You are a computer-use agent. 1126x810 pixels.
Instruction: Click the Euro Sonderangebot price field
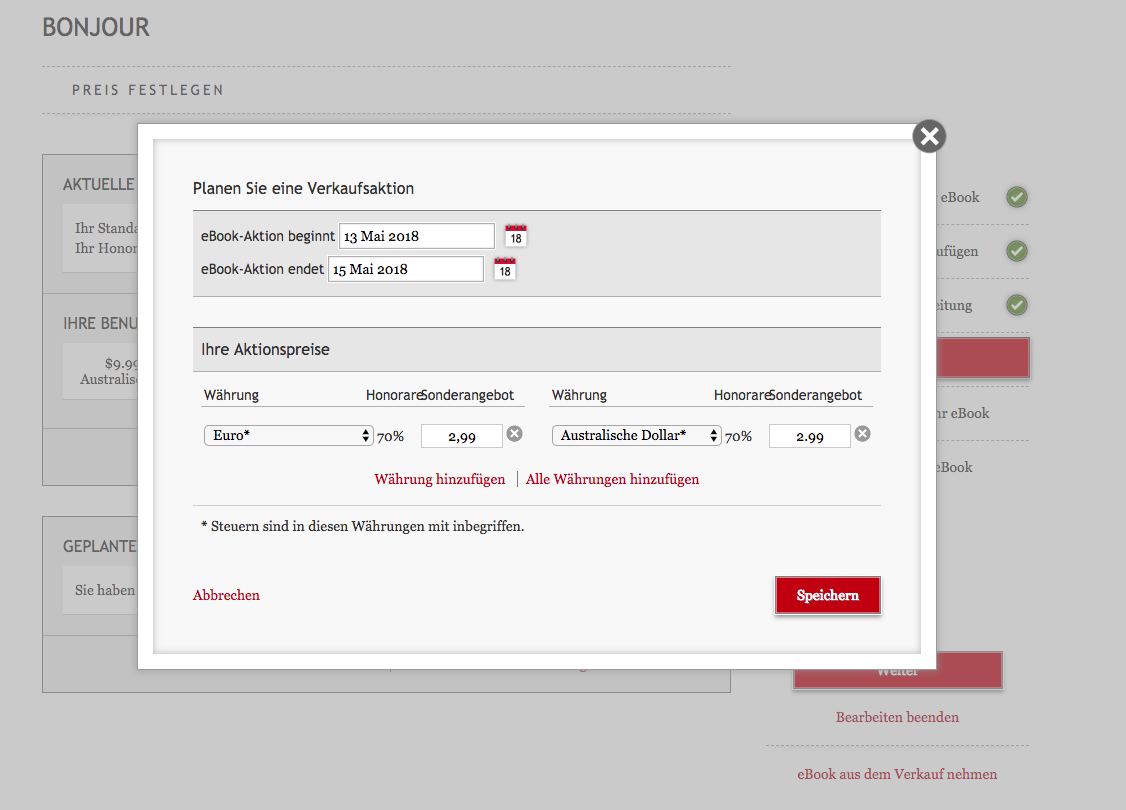pos(462,436)
